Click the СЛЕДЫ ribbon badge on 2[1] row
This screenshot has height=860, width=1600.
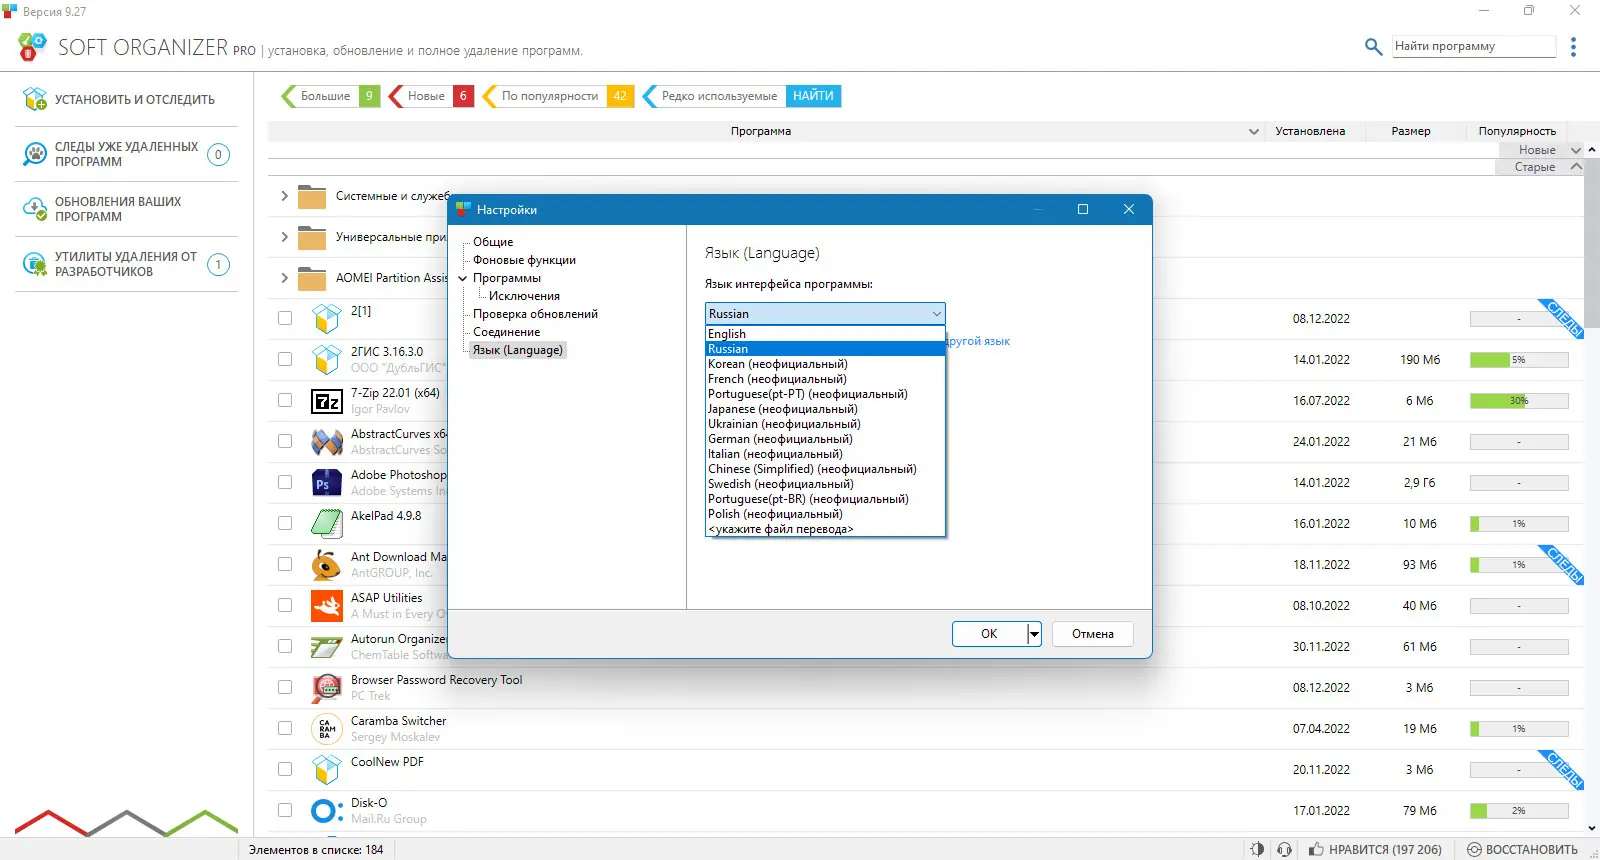pos(1563,318)
